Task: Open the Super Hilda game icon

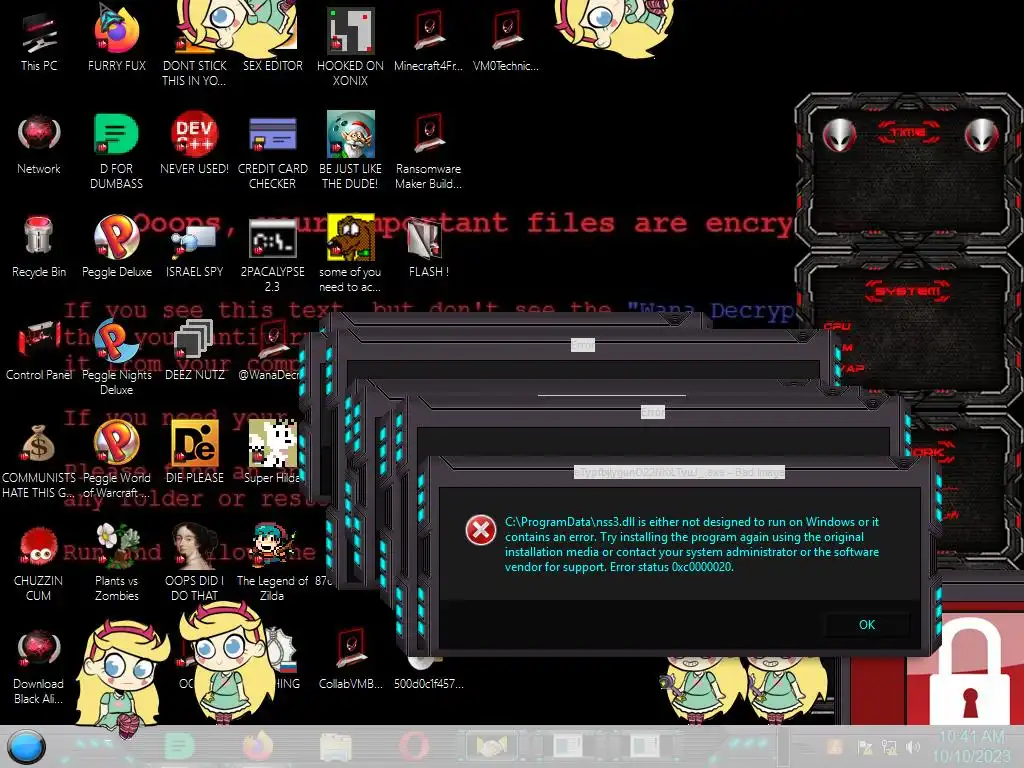Action: (272, 452)
